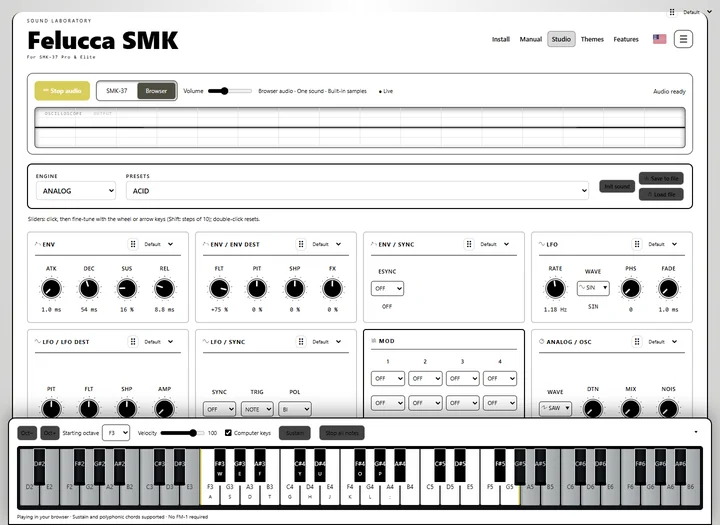
Task: Switch audio output to Browser
Action: (156, 90)
